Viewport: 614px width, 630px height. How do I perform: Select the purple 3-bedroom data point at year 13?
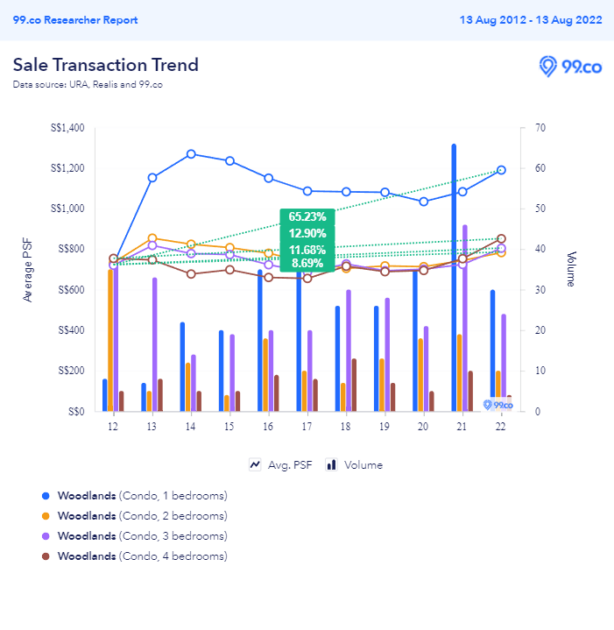152,245
